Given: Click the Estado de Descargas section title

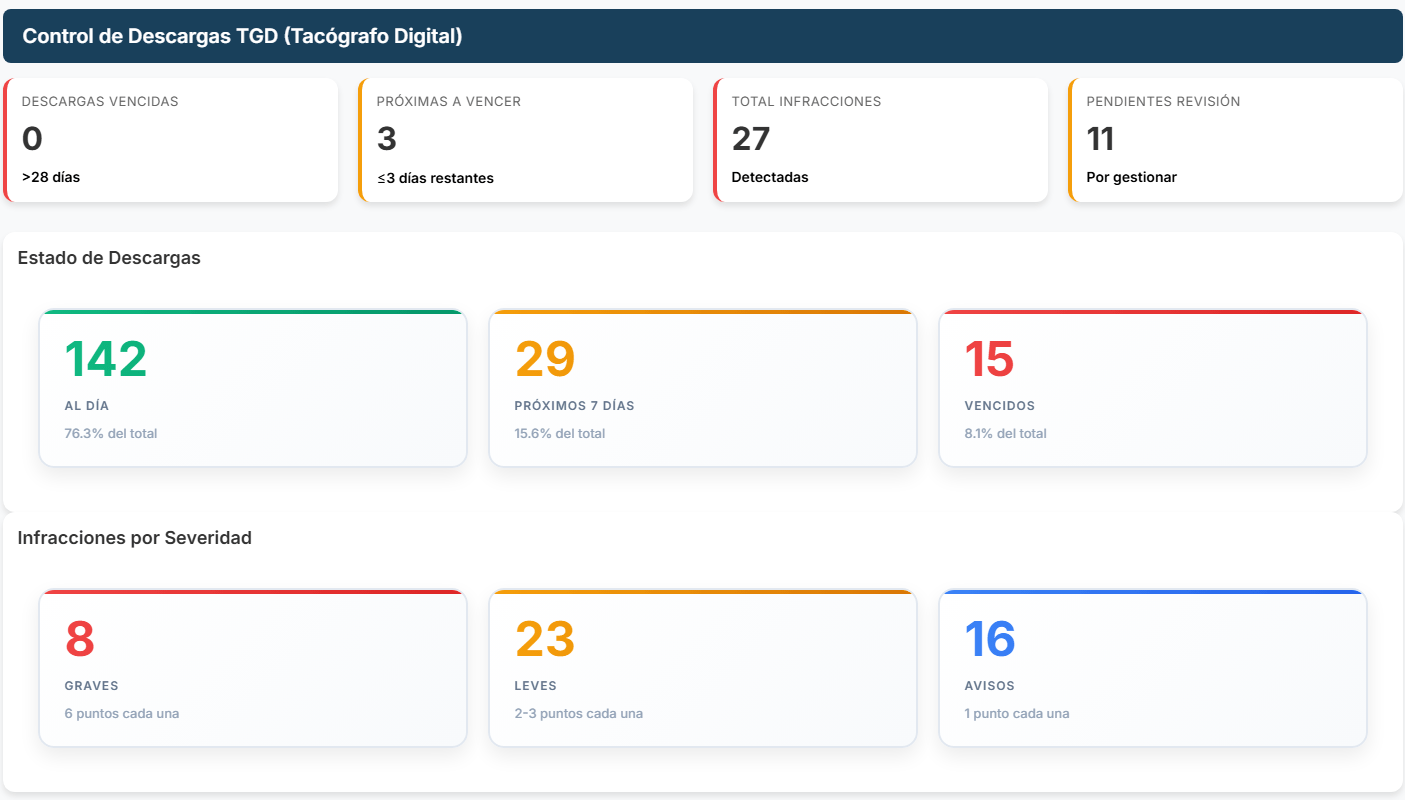Looking at the screenshot, I should click(109, 258).
